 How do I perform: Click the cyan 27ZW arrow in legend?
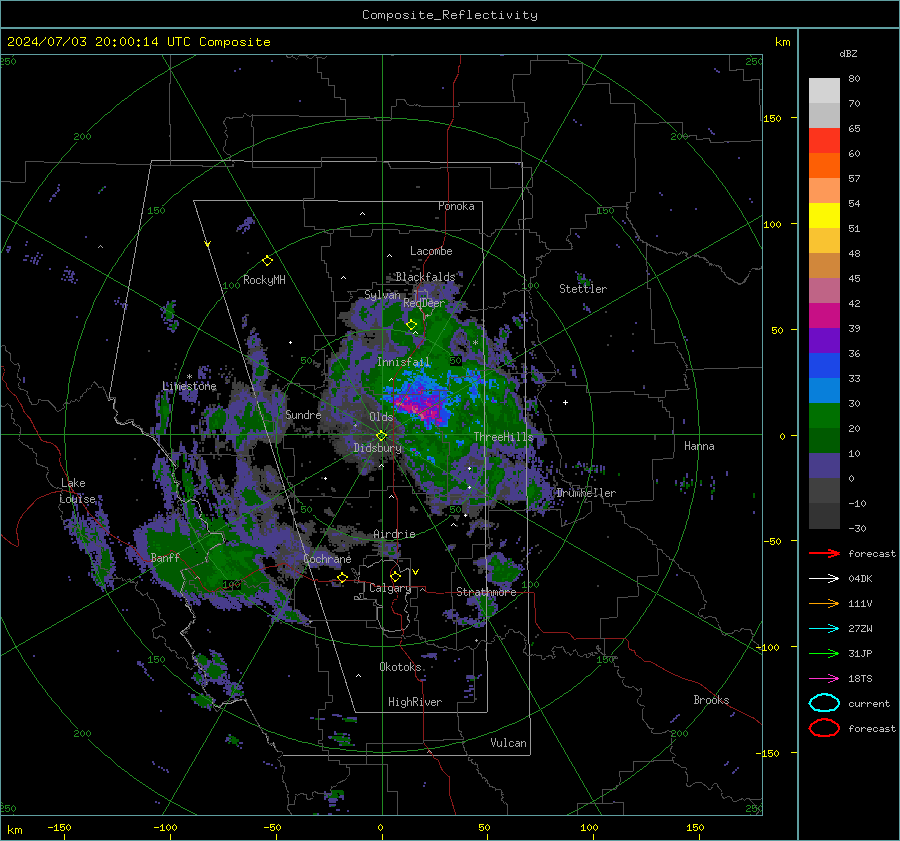pyautogui.click(x=824, y=629)
